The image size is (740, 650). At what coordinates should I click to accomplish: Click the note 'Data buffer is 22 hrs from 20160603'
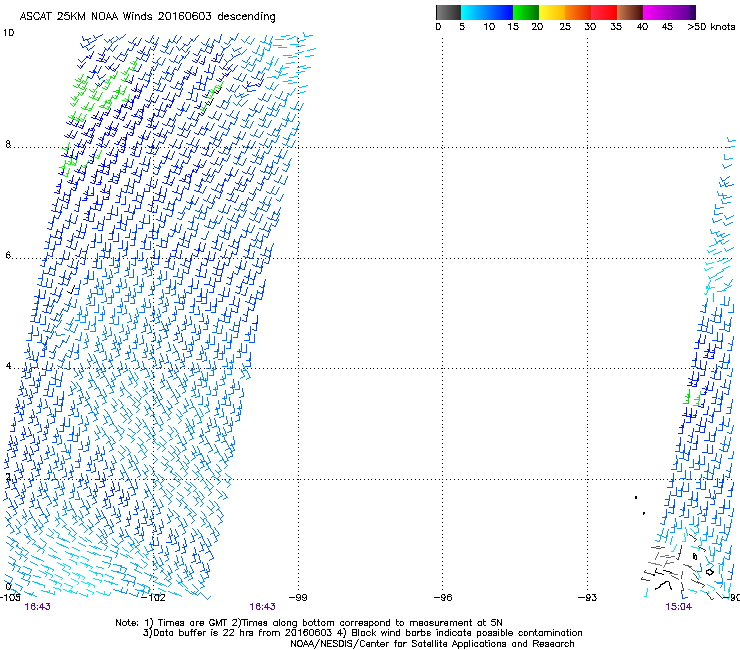click(237, 633)
